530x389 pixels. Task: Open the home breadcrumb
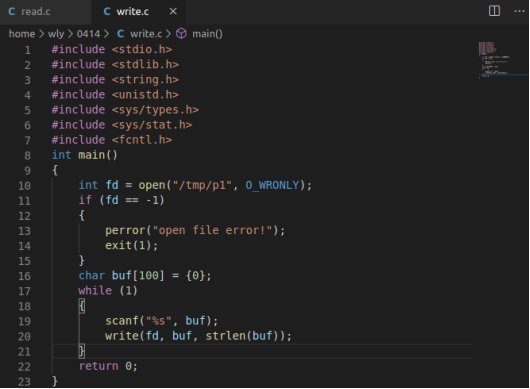coord(22,34)
